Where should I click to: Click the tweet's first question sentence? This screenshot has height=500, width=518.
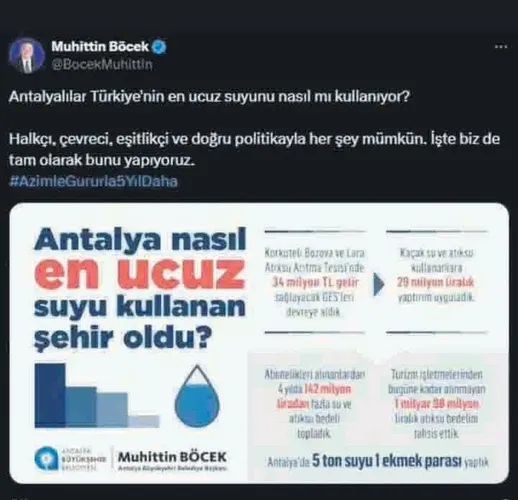[209, 97]
